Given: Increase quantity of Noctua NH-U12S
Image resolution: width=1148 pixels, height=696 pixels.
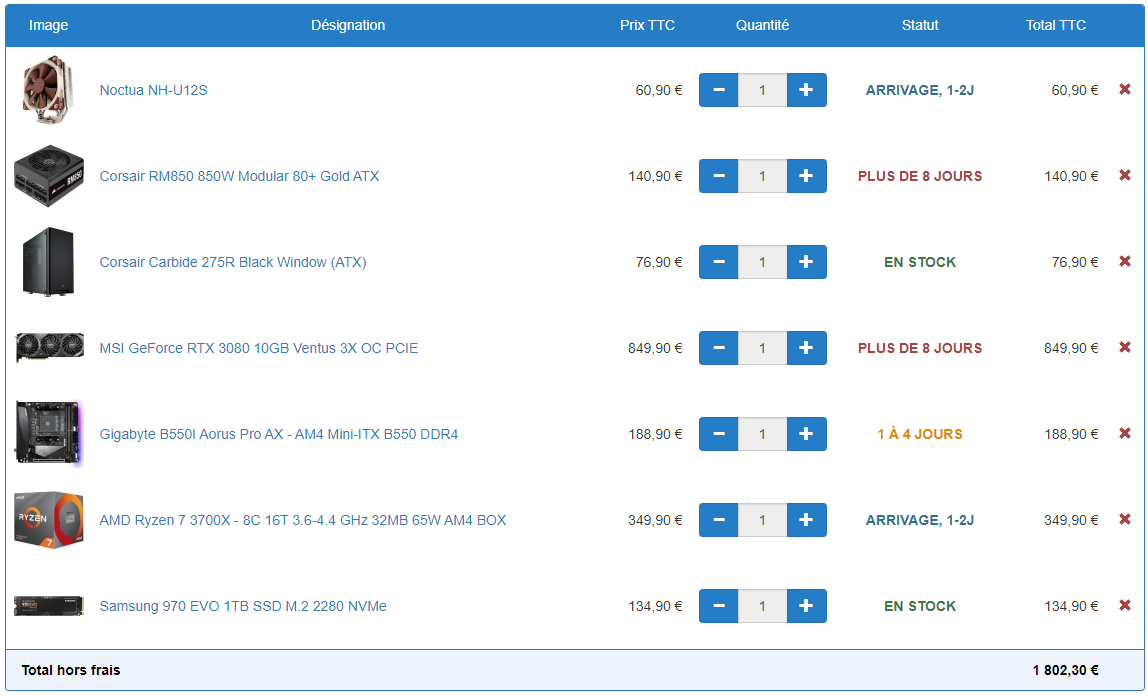Looking at the screenshot, I should pyautogui.click(x=806, y=90).
